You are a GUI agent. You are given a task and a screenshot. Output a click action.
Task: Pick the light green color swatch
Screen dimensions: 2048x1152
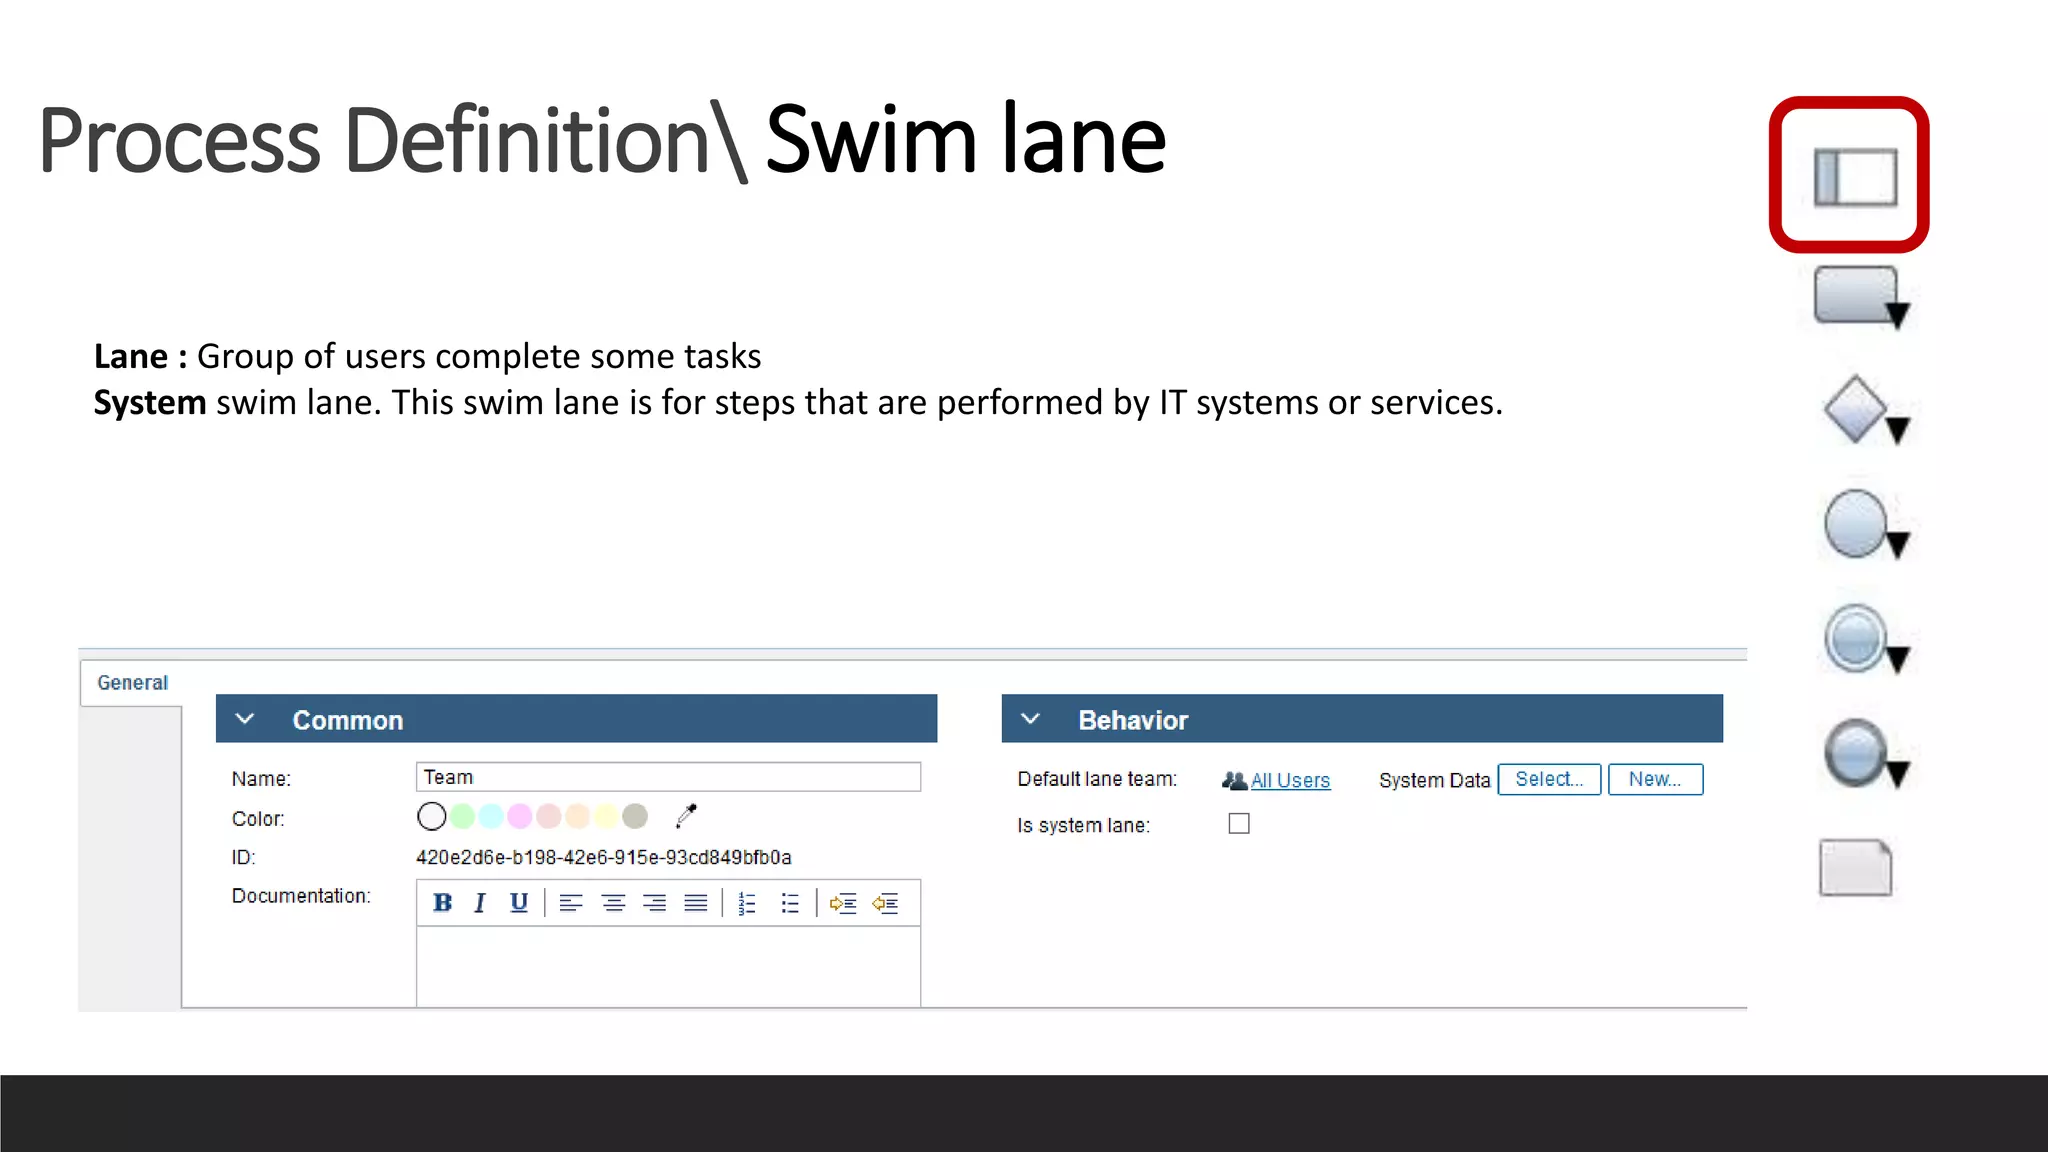[x=462, y=817]
